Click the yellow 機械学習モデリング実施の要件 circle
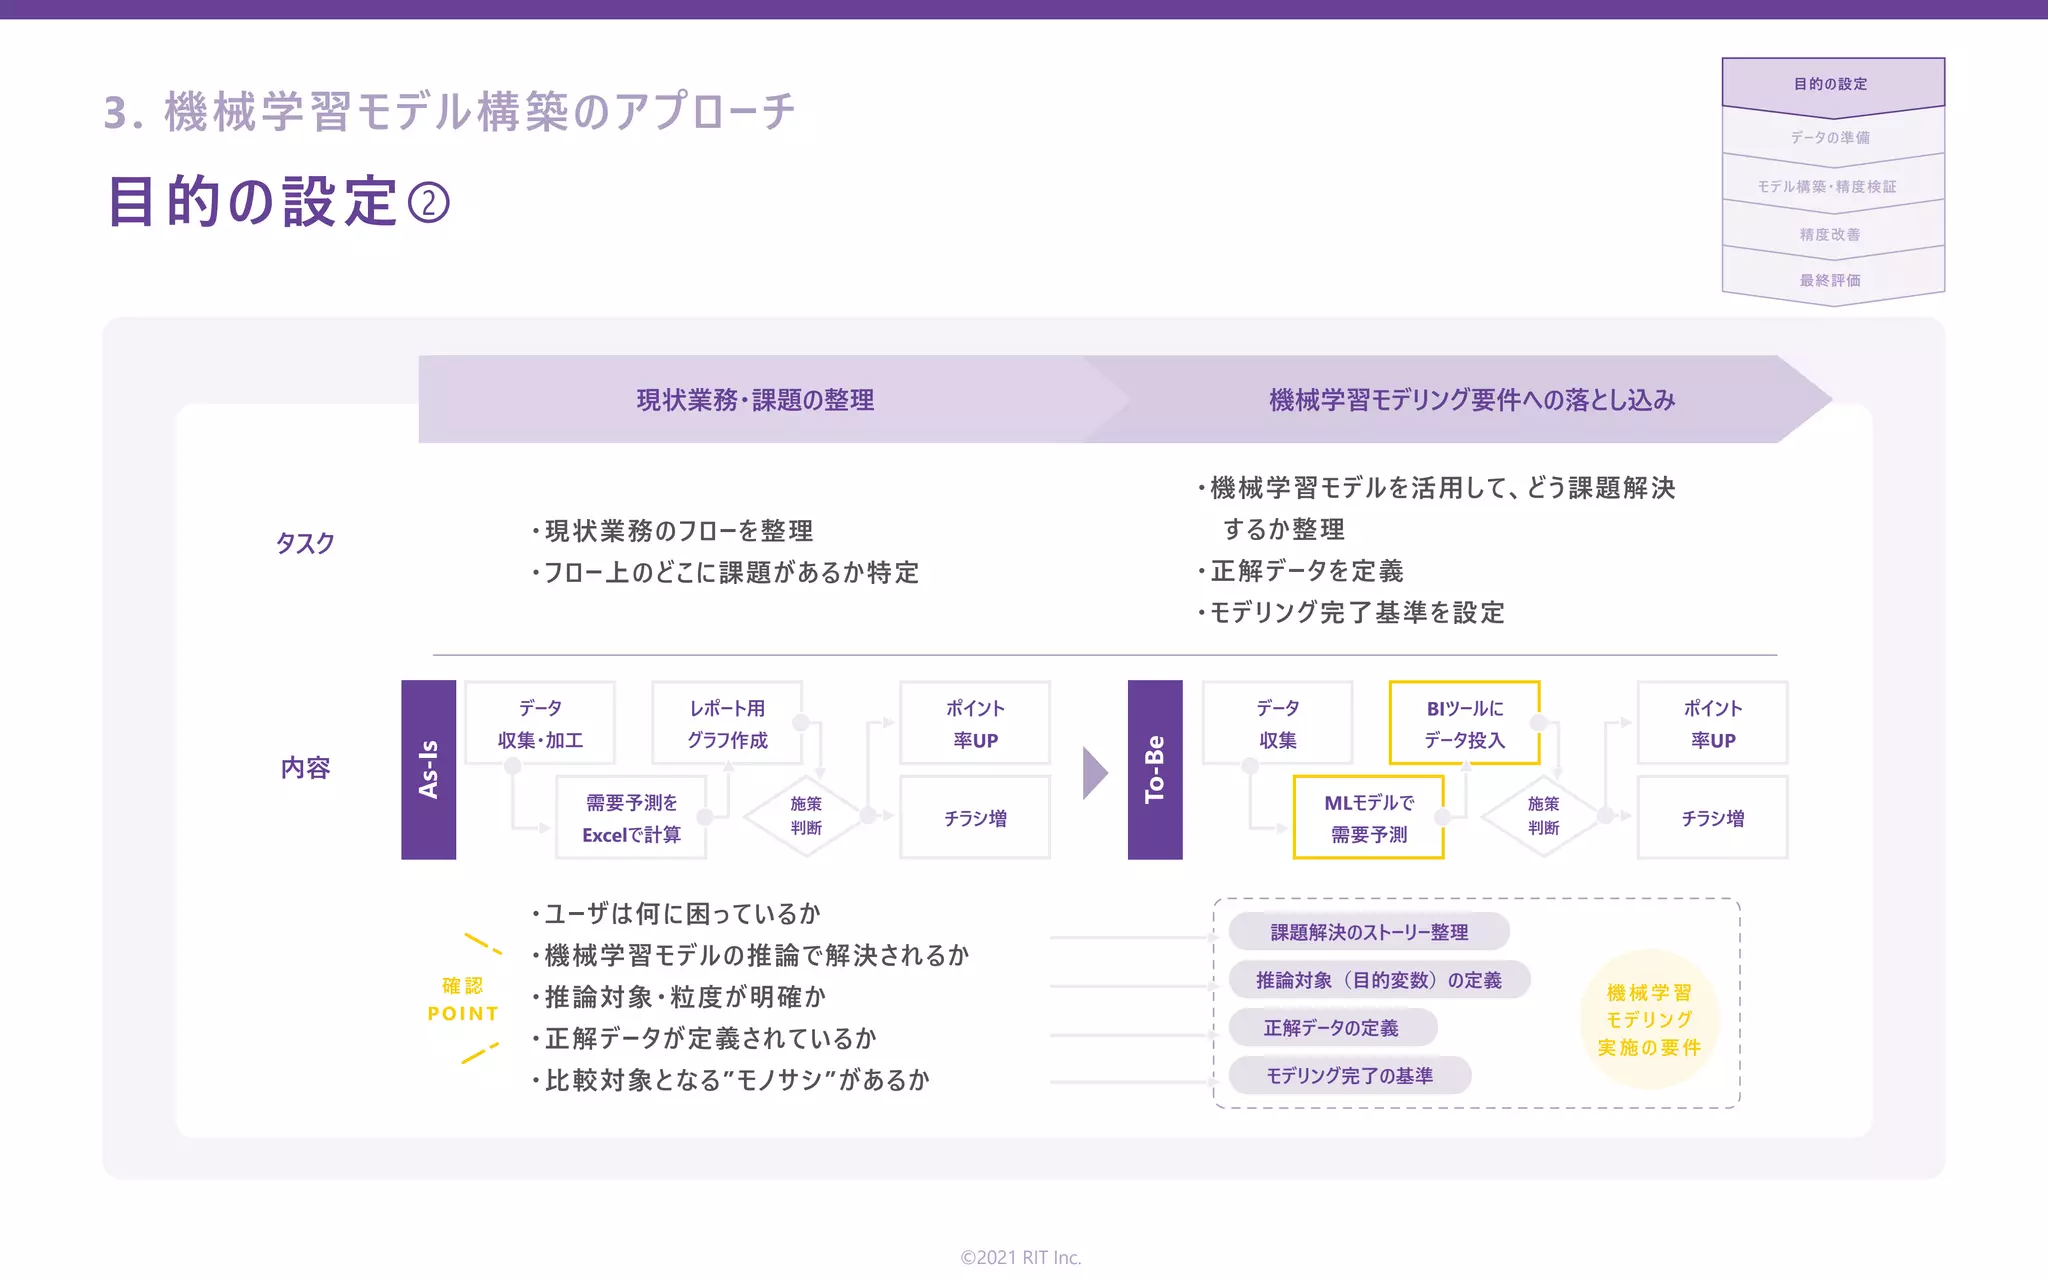This screenshot has width=2048, height=1280. tap(1649, 1020)
